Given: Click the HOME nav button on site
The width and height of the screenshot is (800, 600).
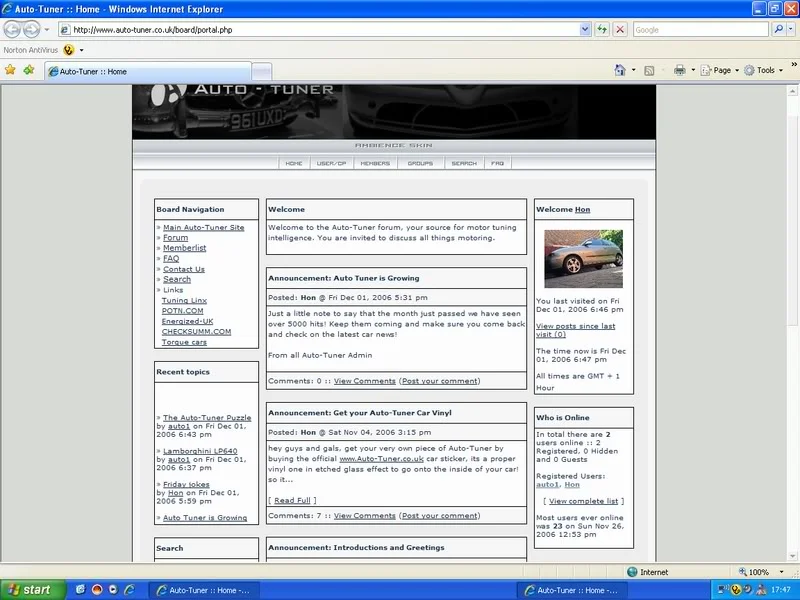Looking at the screenshot, I should (294, 163).
